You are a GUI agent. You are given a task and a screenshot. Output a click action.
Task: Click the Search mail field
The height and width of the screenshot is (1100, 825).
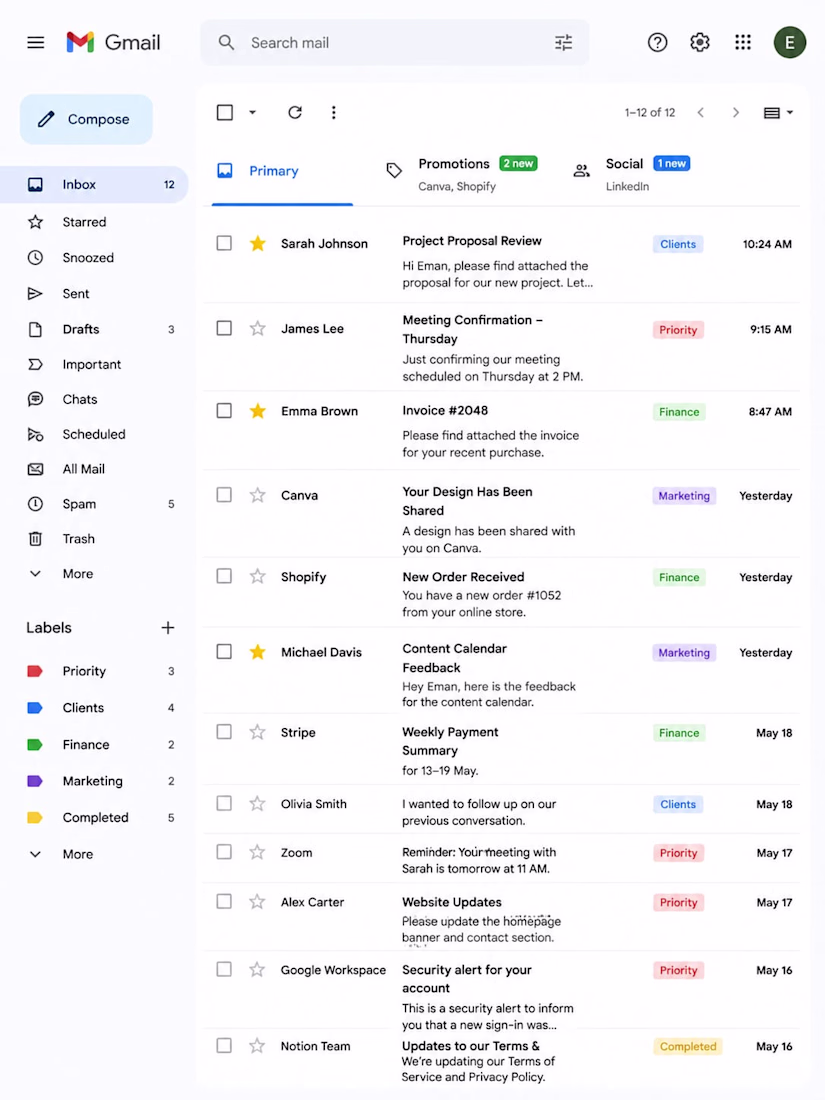(x=394, y=43)
